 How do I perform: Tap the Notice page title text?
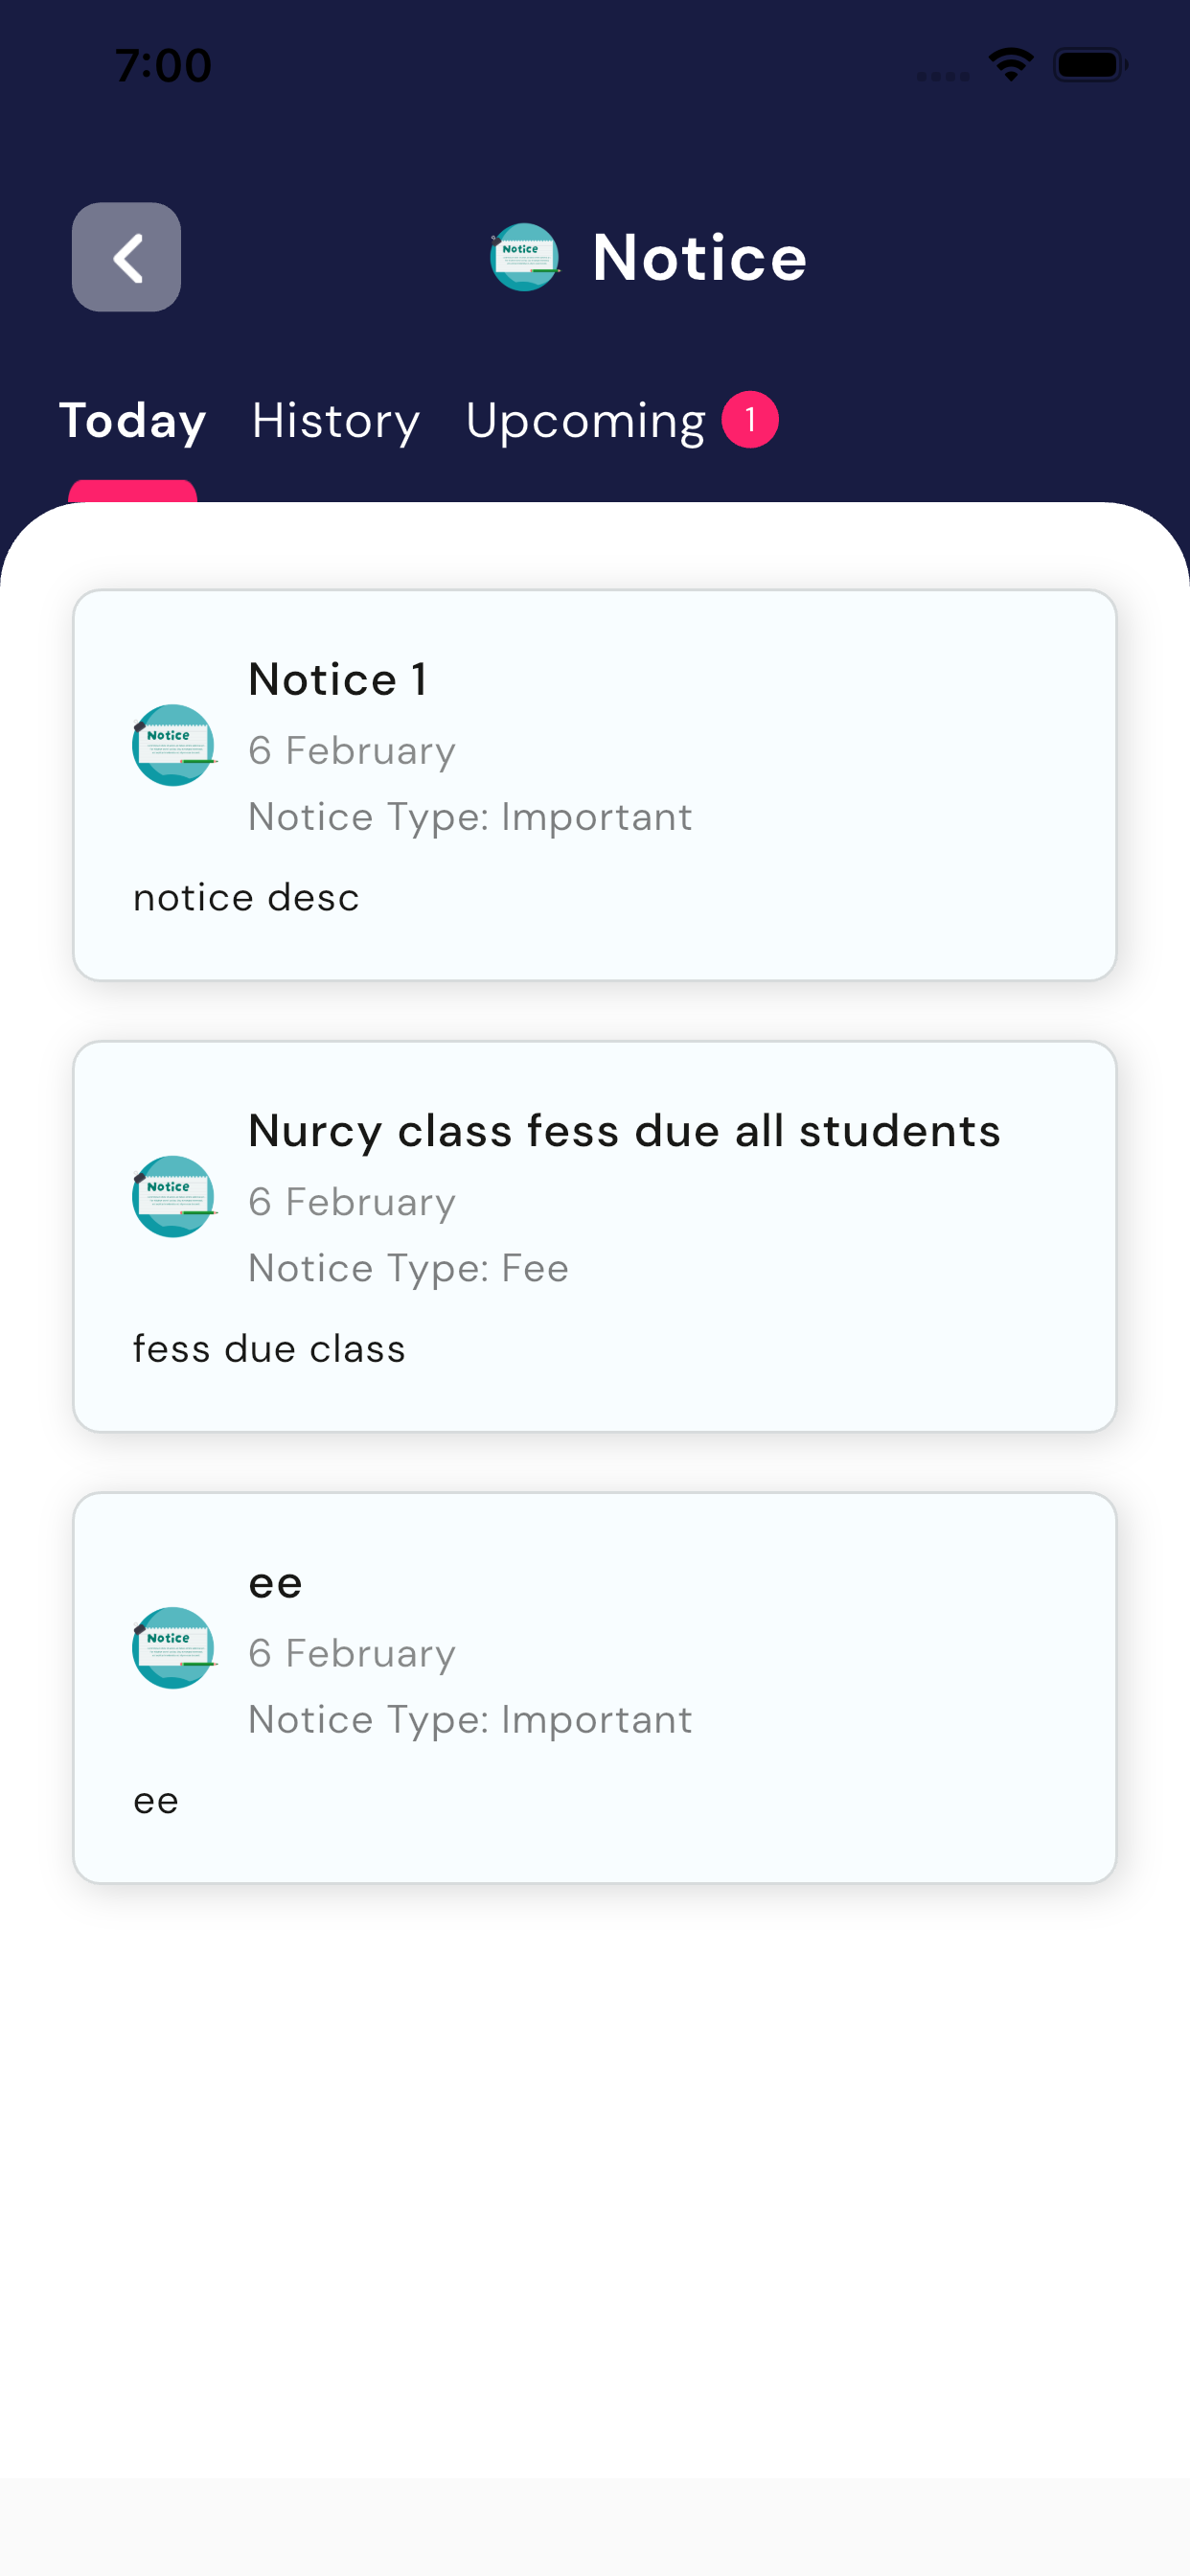[x=699, y=257]
